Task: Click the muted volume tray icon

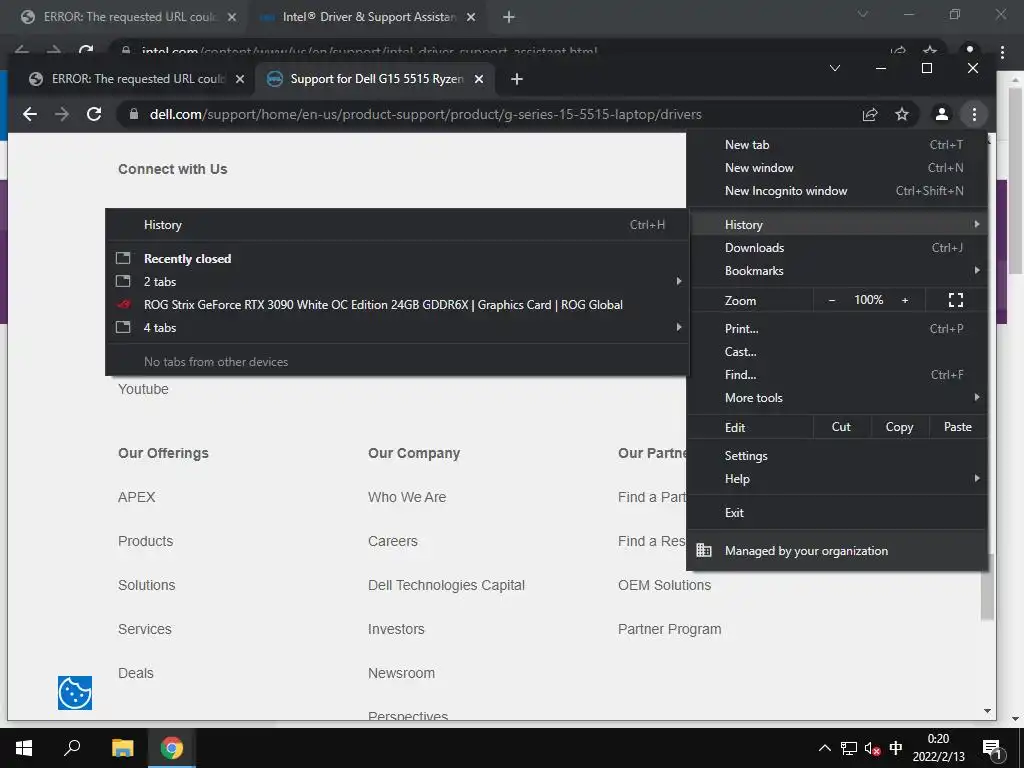Action: click(872, 748)
